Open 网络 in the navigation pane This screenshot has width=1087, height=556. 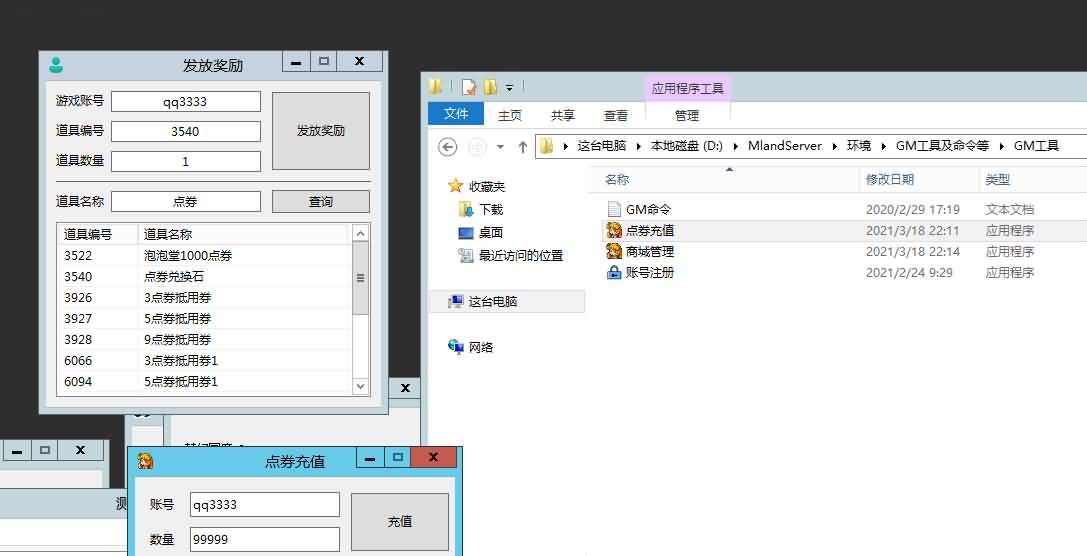pyautogui.click(x=480, y=347)
